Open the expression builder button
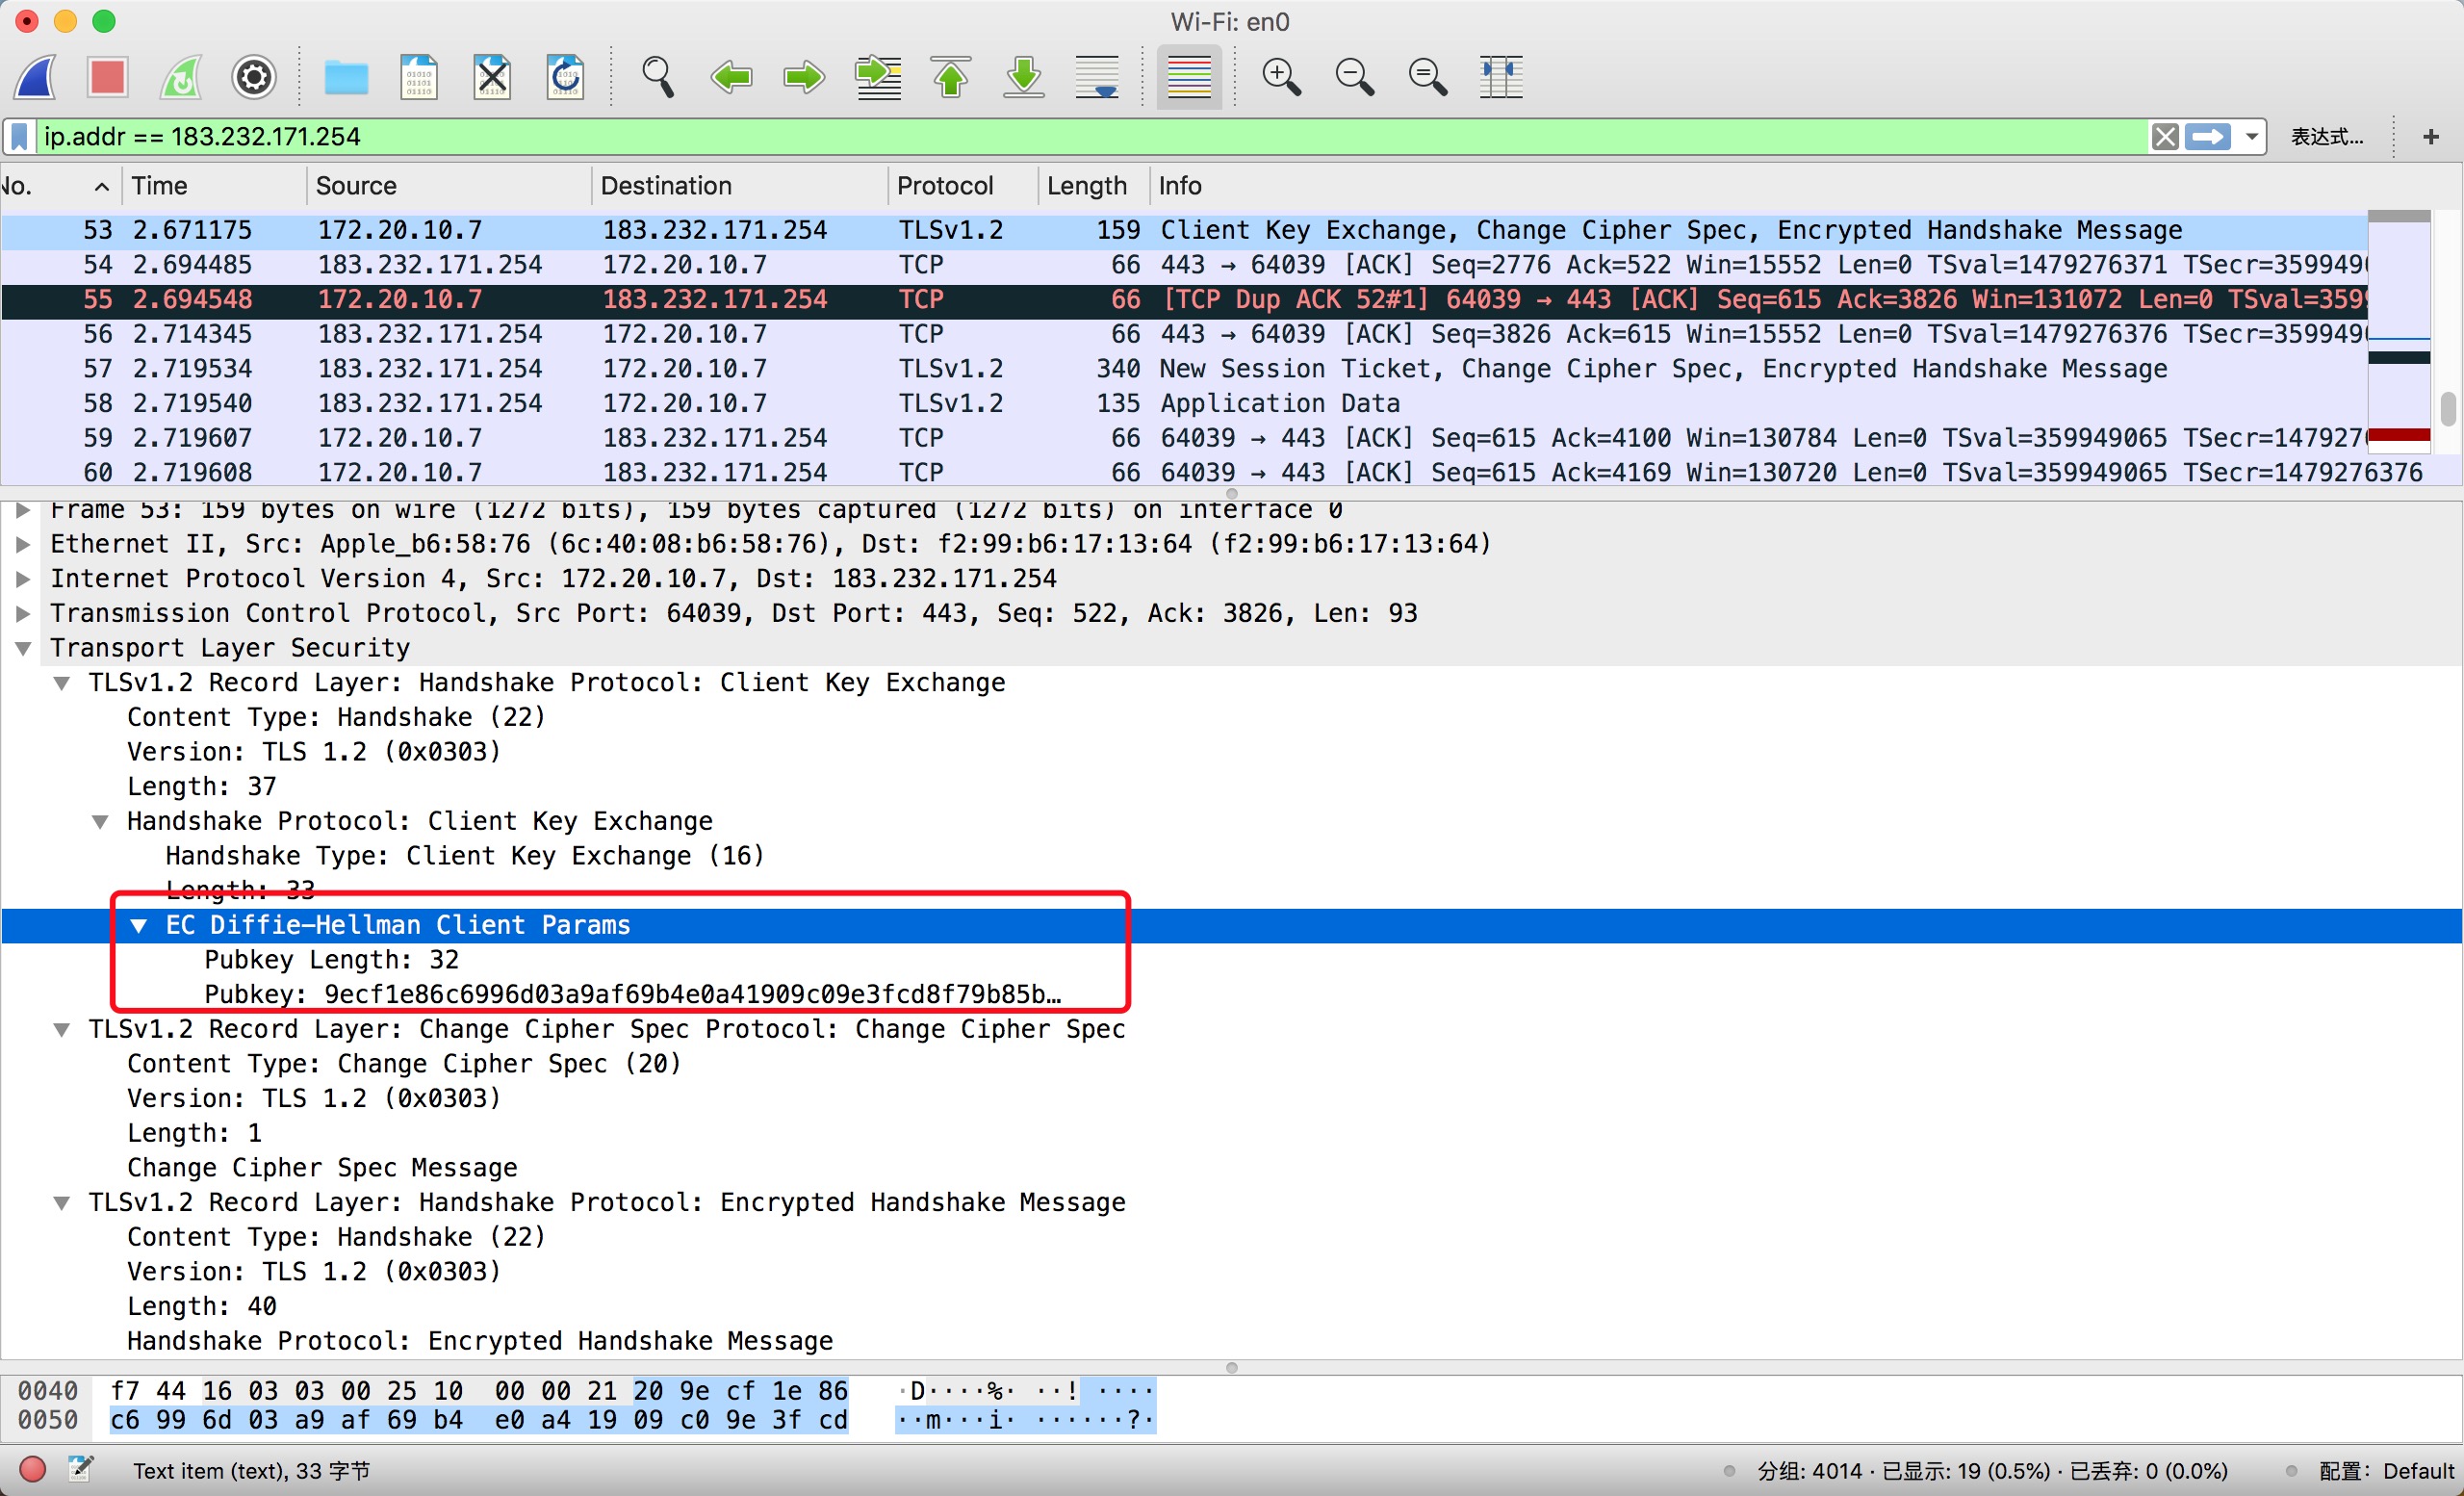2464x1496 pixels. [x=2326, y=136]
